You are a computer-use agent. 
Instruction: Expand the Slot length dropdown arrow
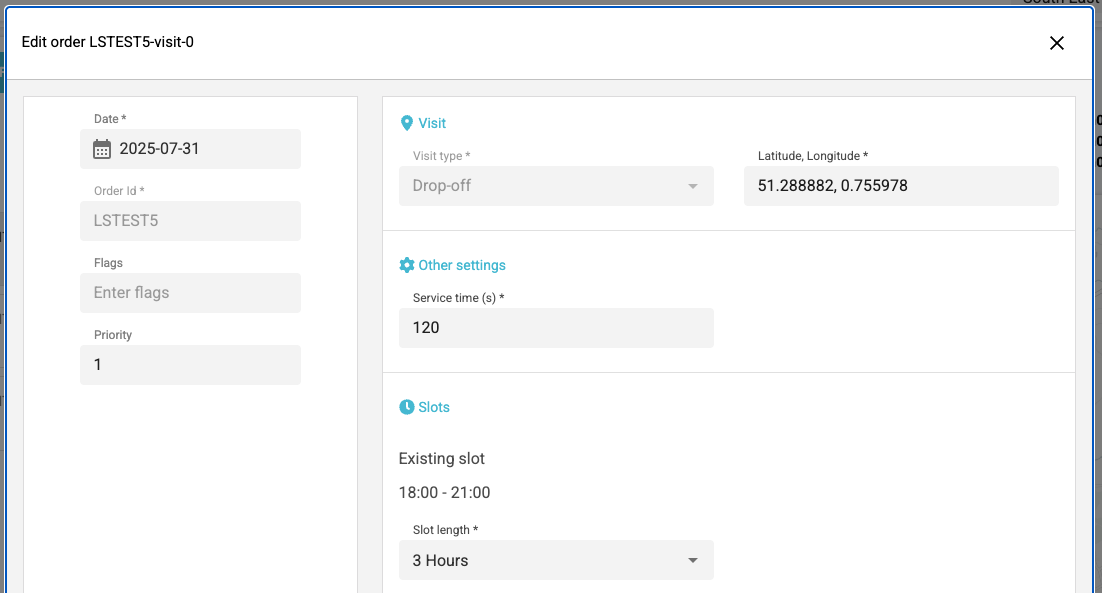(693, 560)
